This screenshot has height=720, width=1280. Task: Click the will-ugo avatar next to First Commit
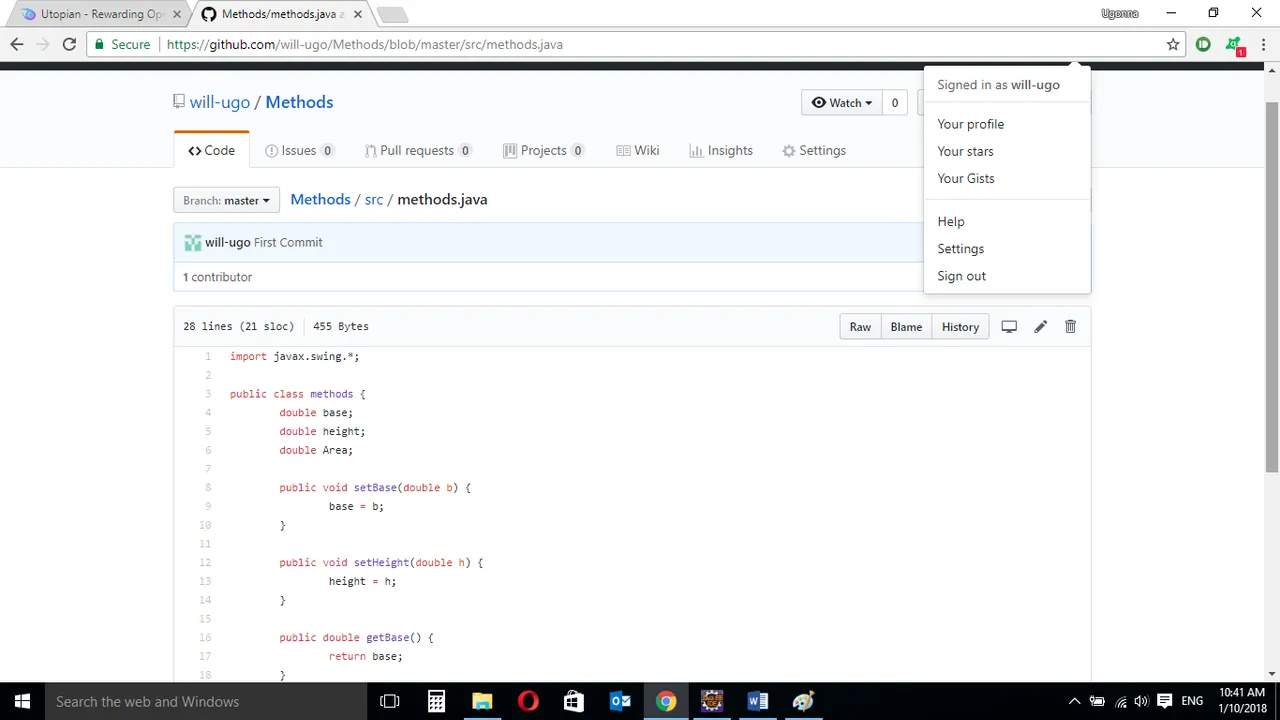[x=192, y=242]
